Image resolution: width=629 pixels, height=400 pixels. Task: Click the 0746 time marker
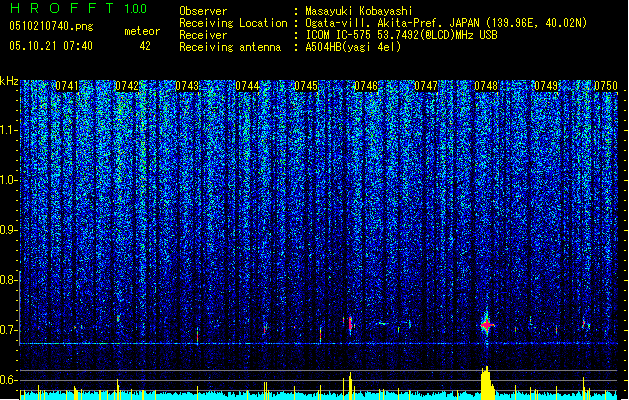point(366,86)
